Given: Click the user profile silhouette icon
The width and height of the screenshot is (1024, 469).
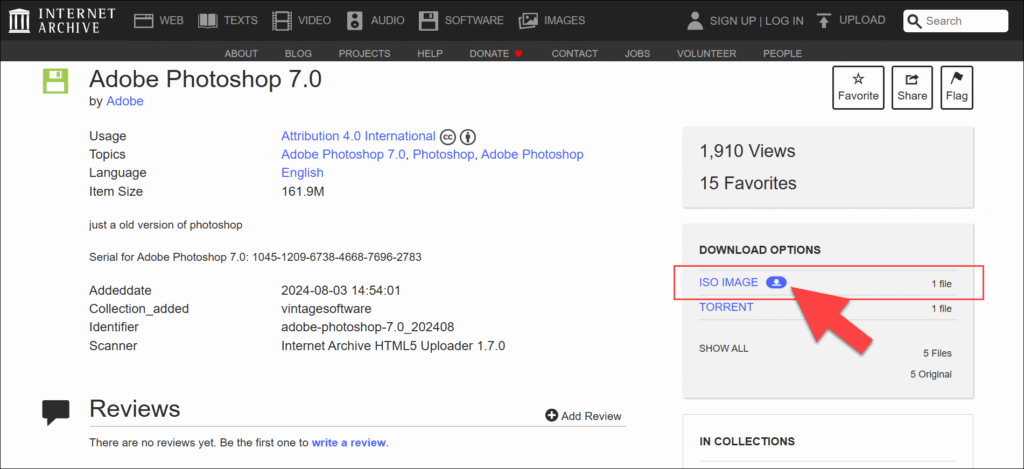Looking at the screenshot, I should [x=695, y=20].
